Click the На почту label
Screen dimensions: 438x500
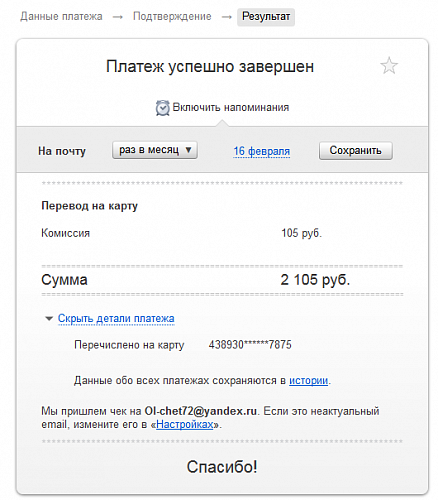tap(62, 151)
